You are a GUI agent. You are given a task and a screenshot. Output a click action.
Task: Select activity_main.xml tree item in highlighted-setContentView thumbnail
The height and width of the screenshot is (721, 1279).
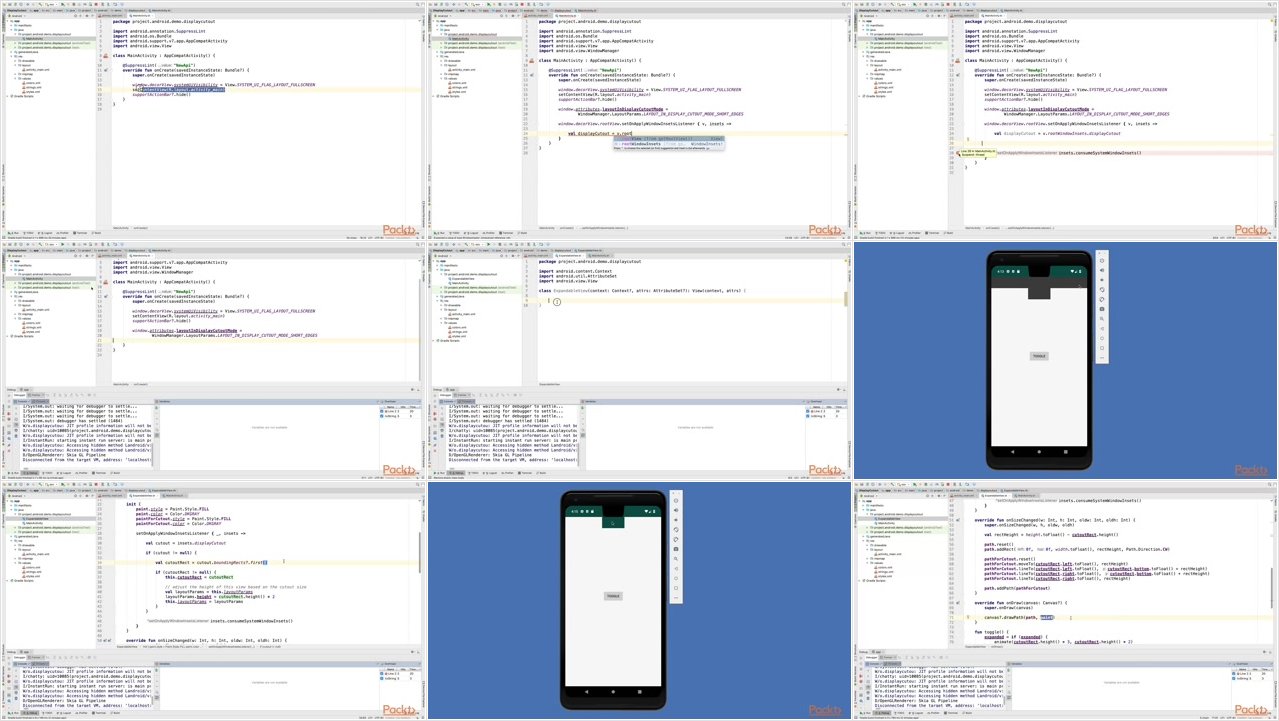pyautogui.click(x=36, y=70)
